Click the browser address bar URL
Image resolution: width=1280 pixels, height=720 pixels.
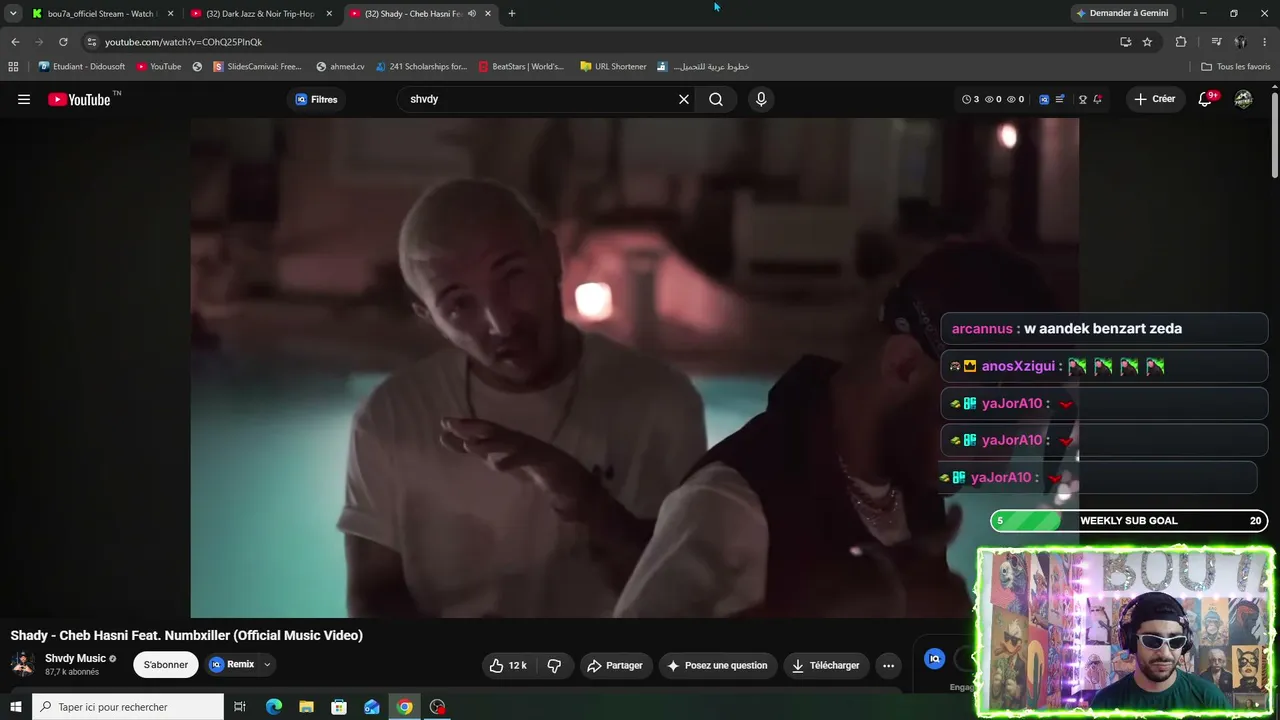click(183, 42)
